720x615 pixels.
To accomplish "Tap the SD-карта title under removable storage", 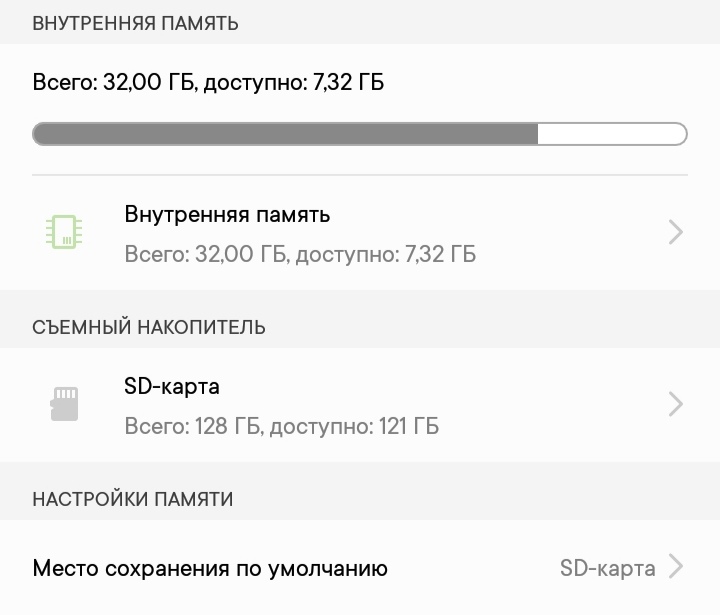I will click(x=172, y=386).
